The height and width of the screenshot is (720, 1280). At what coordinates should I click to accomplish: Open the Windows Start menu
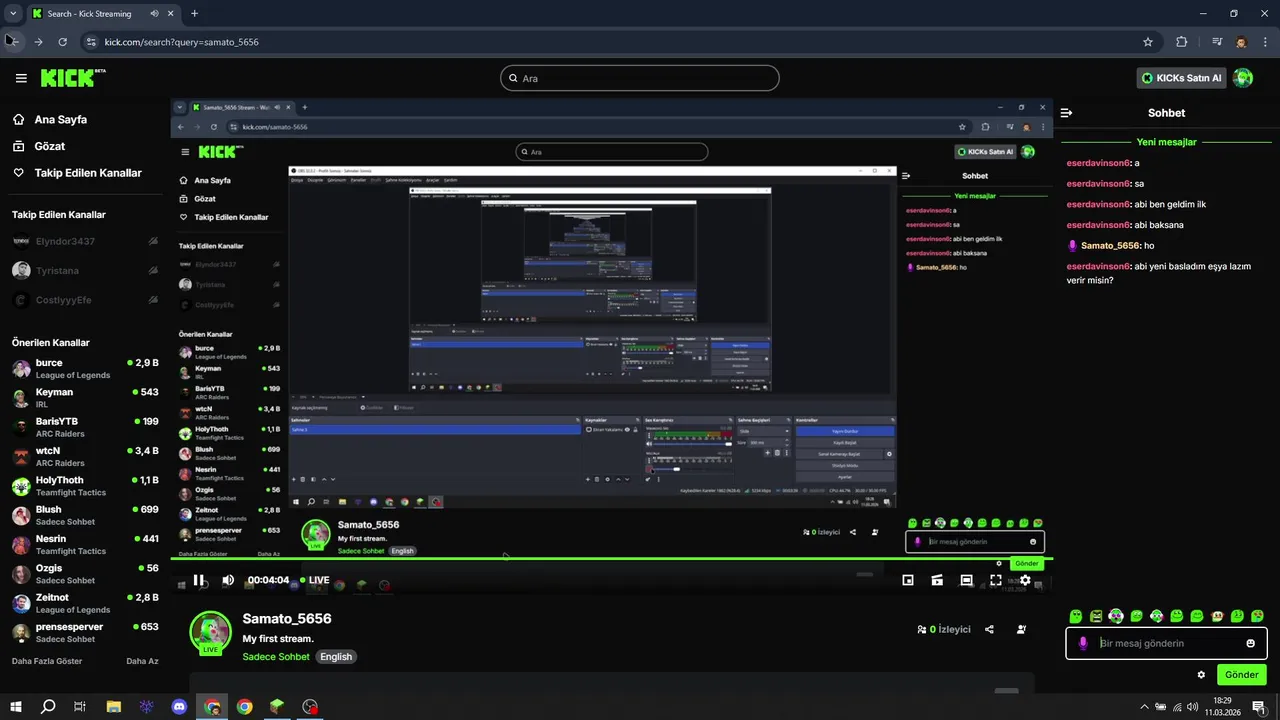15,707
